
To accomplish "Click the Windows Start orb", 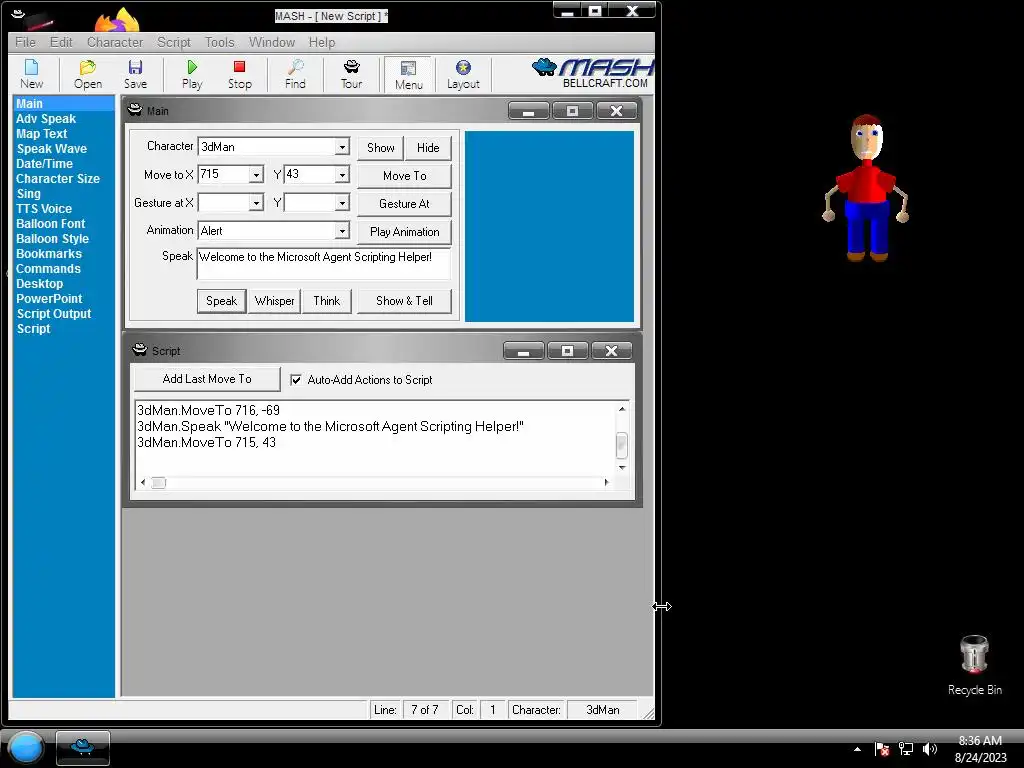I will 26,748.
